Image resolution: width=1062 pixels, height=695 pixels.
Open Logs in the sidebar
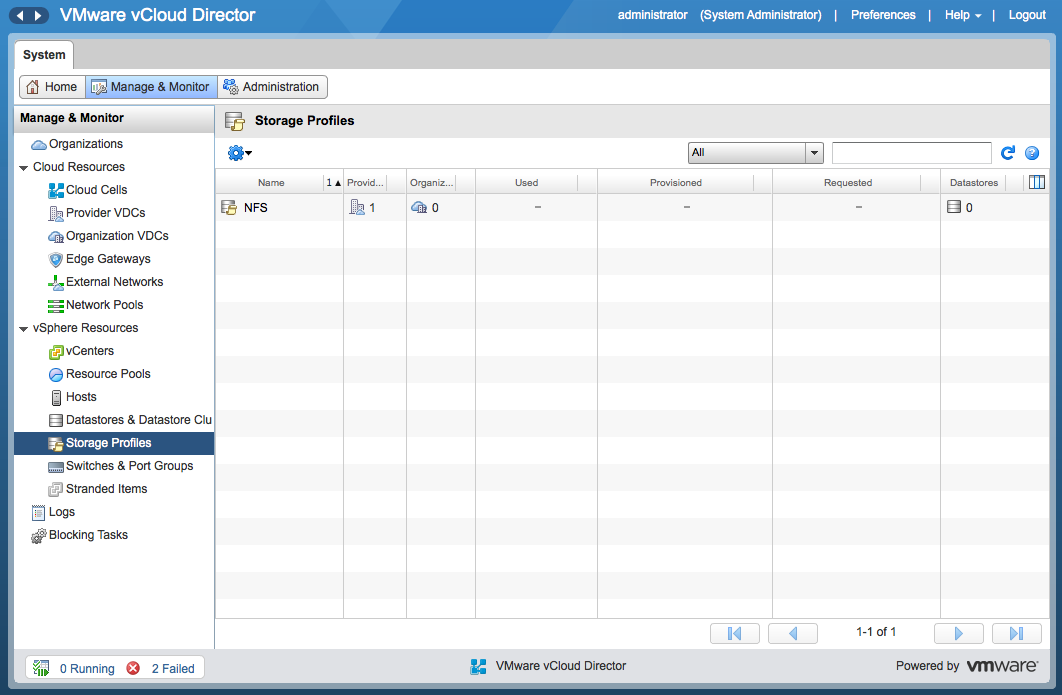point(62,512)
